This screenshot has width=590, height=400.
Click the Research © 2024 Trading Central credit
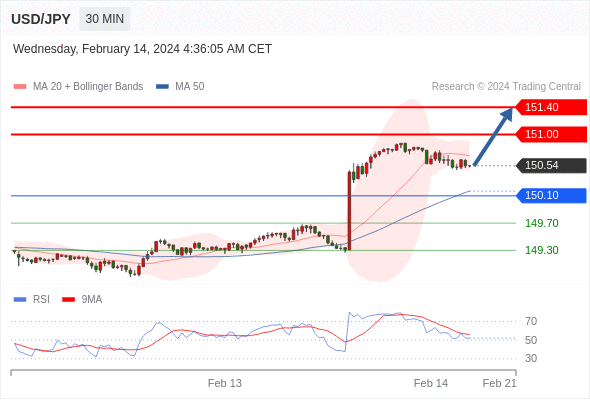click(x=506, y=87)
